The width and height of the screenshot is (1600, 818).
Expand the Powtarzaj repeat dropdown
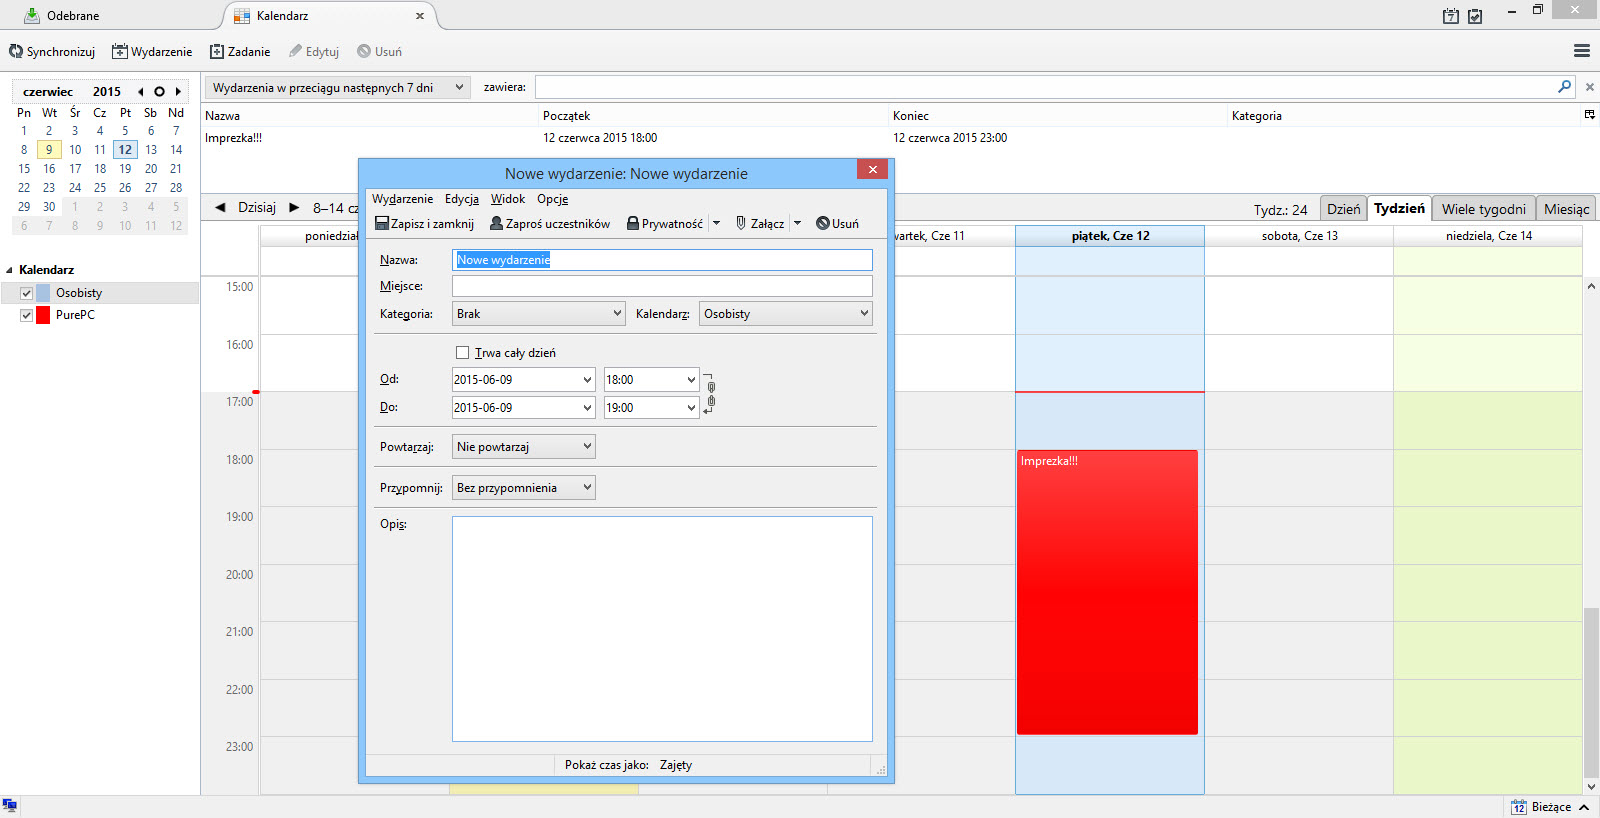click(524, 447)
